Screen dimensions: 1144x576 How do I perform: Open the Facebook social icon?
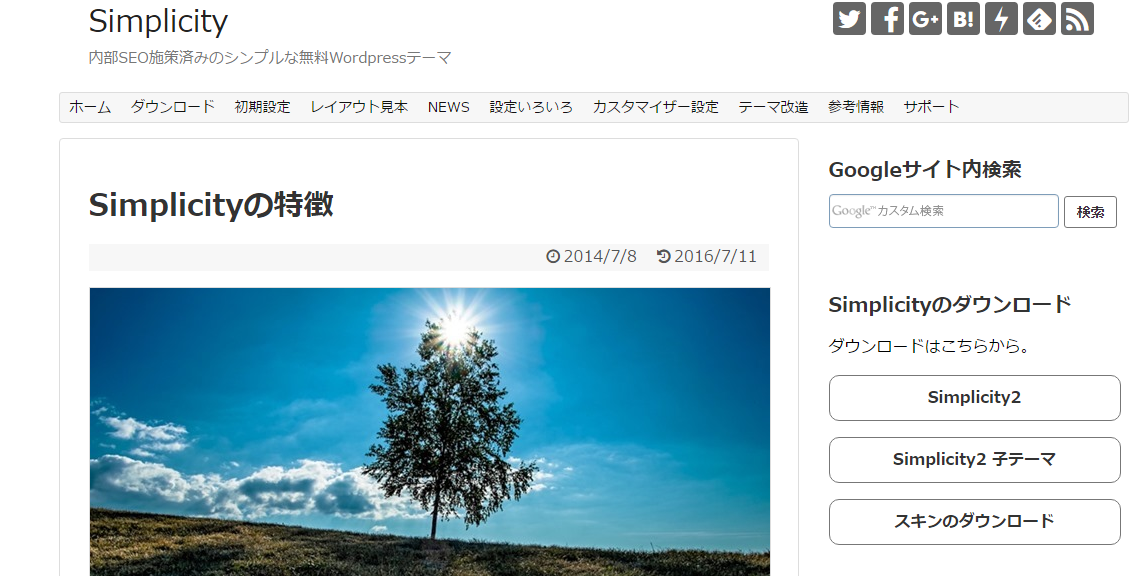click(x=887, y=19)
